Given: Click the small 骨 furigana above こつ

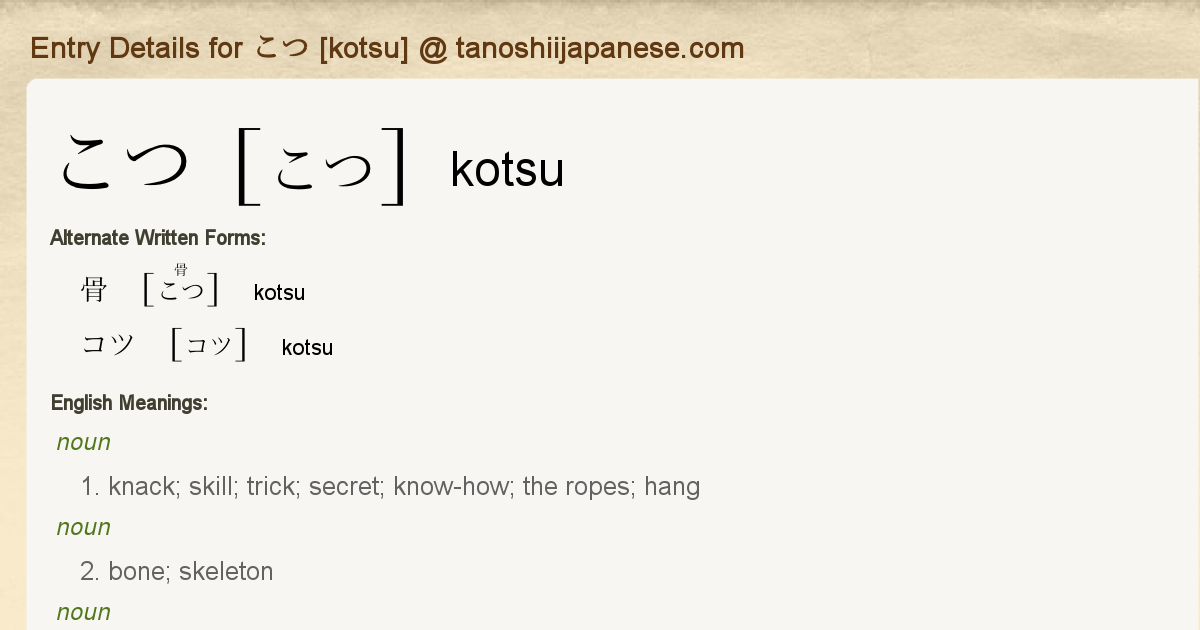Looking at the screenshot, I should 181,270.
